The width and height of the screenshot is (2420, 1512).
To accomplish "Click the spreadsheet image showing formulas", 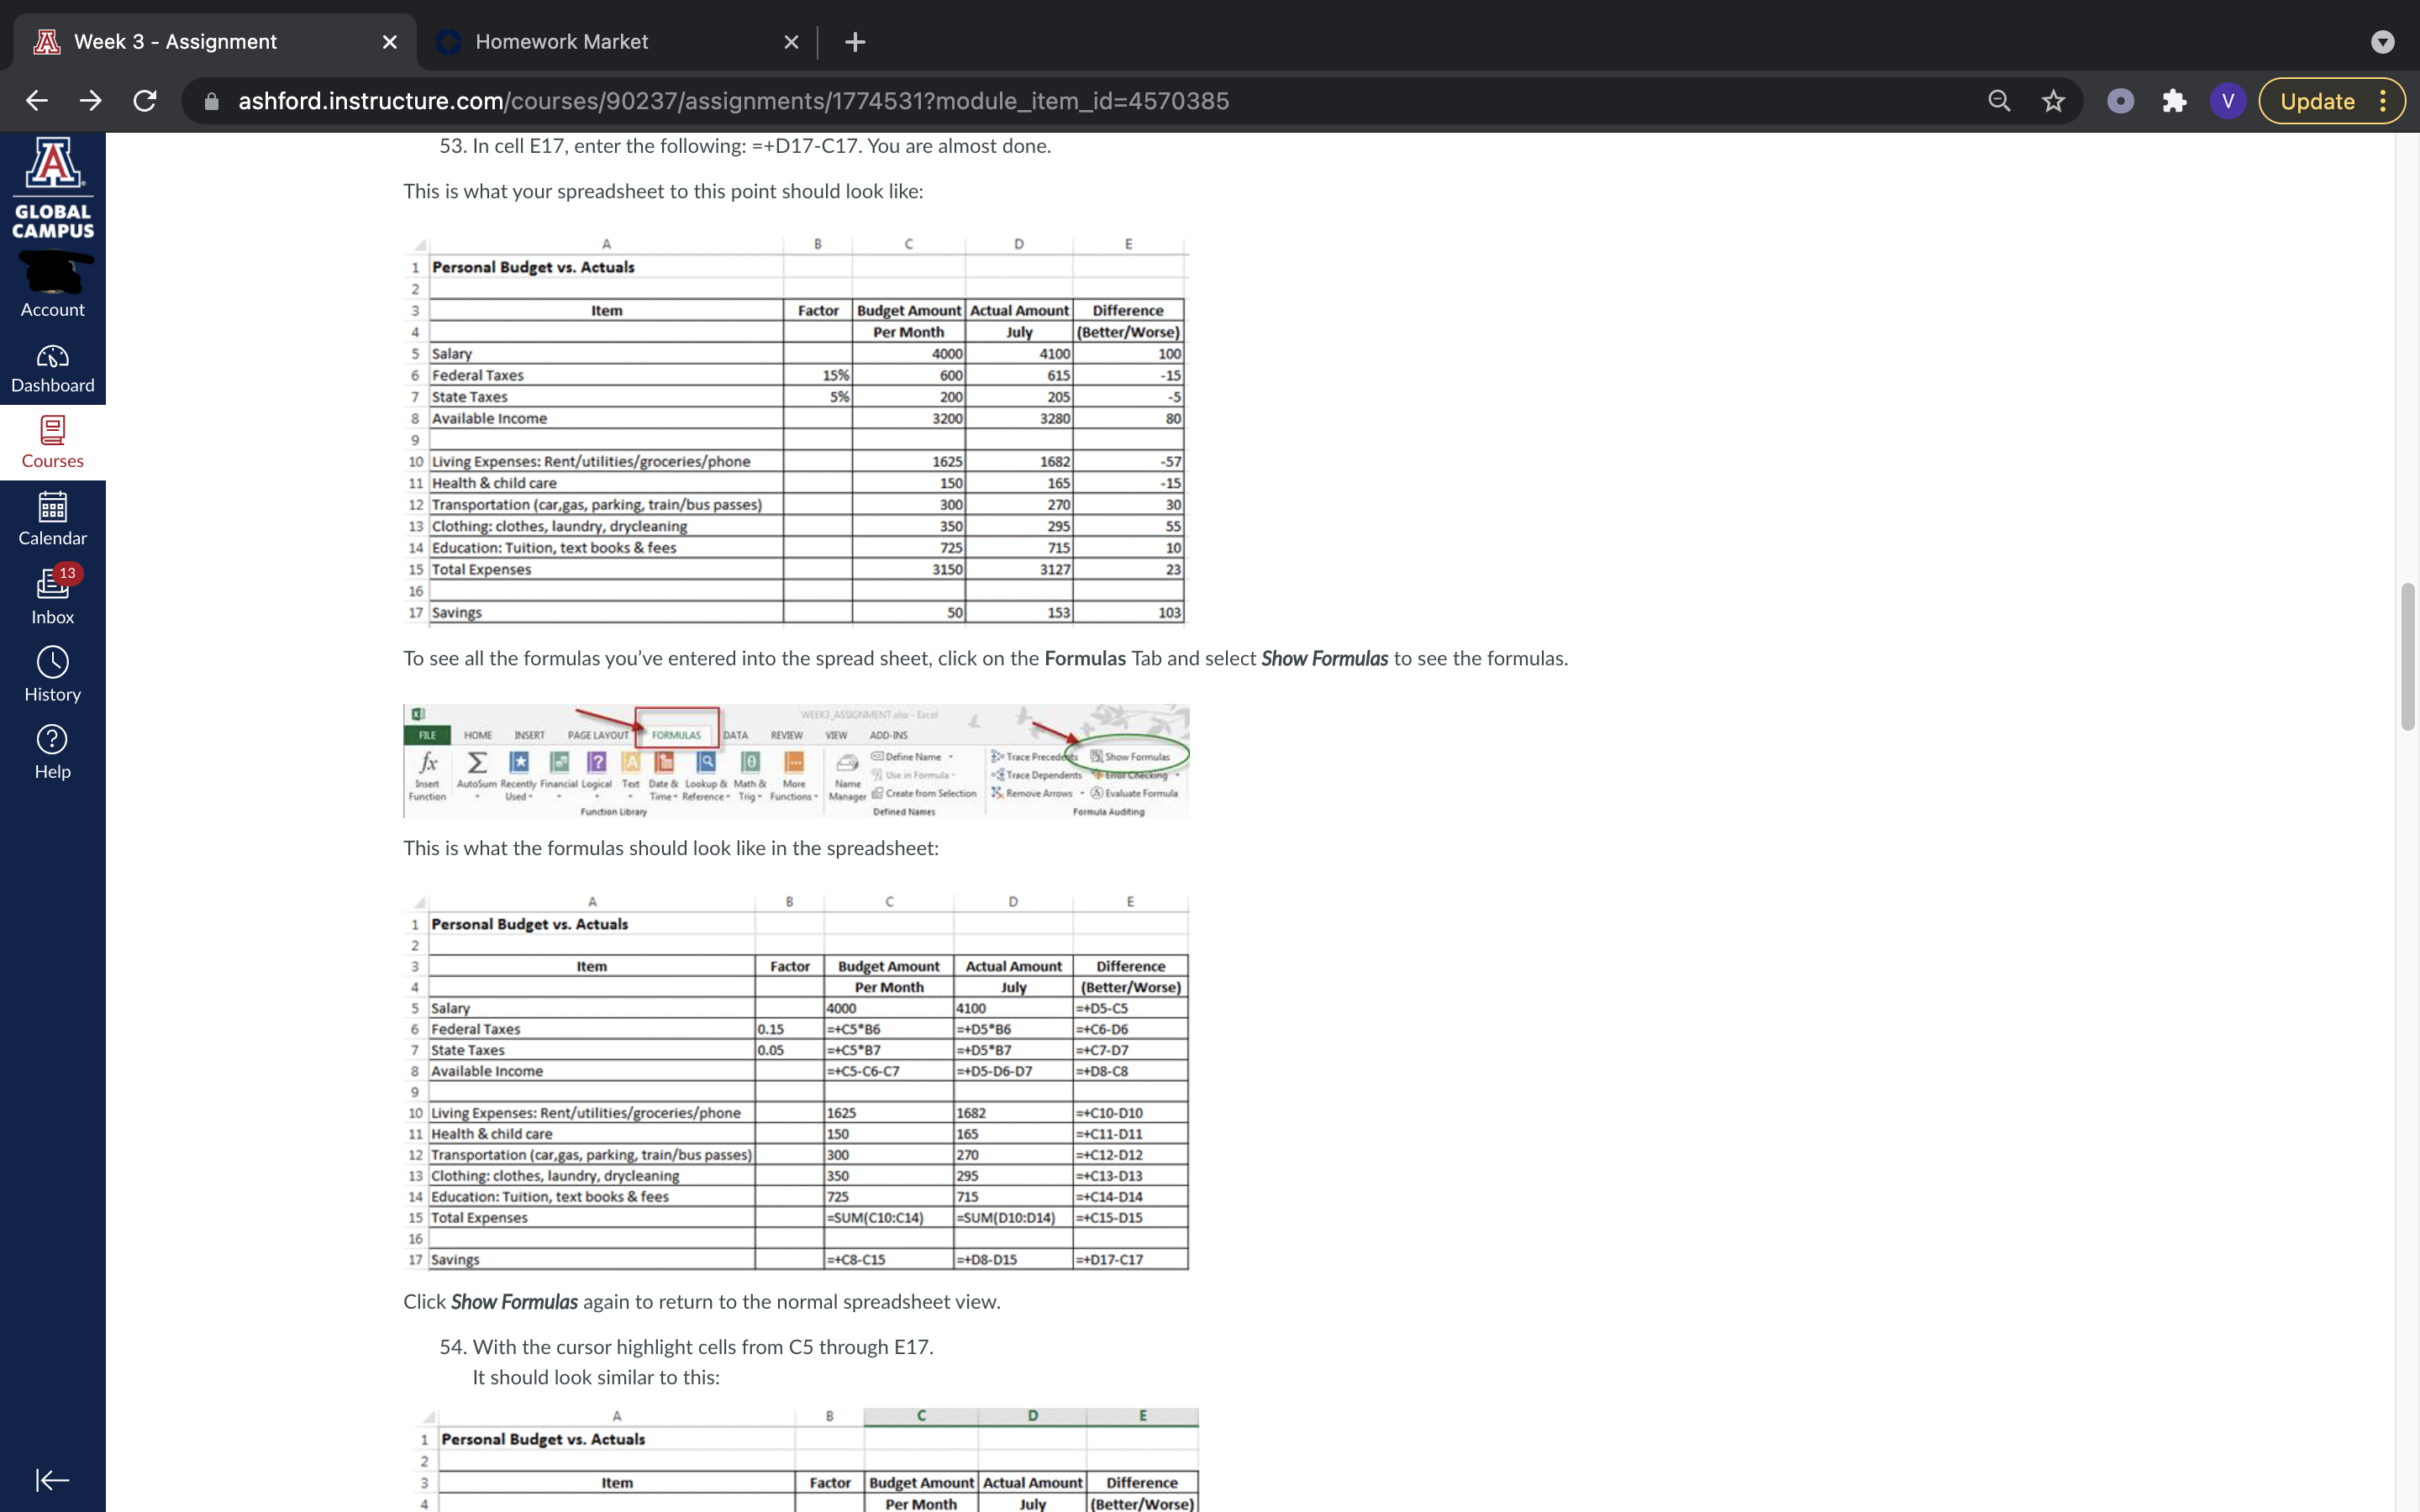I will 796,1082.
